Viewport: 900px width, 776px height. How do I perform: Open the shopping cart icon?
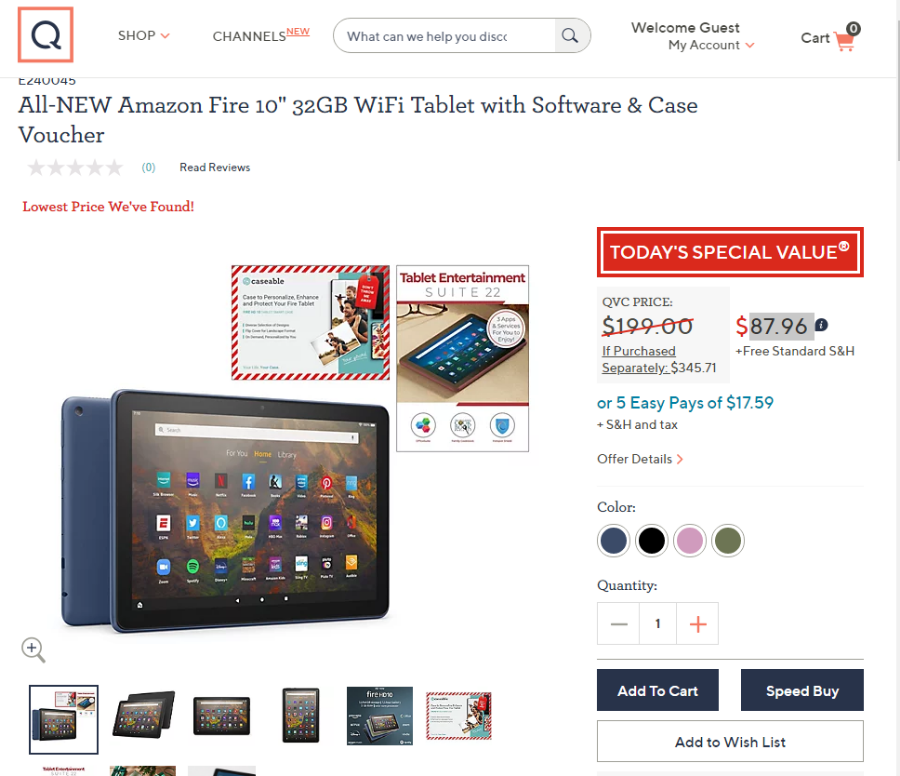[x=845, y=37]
